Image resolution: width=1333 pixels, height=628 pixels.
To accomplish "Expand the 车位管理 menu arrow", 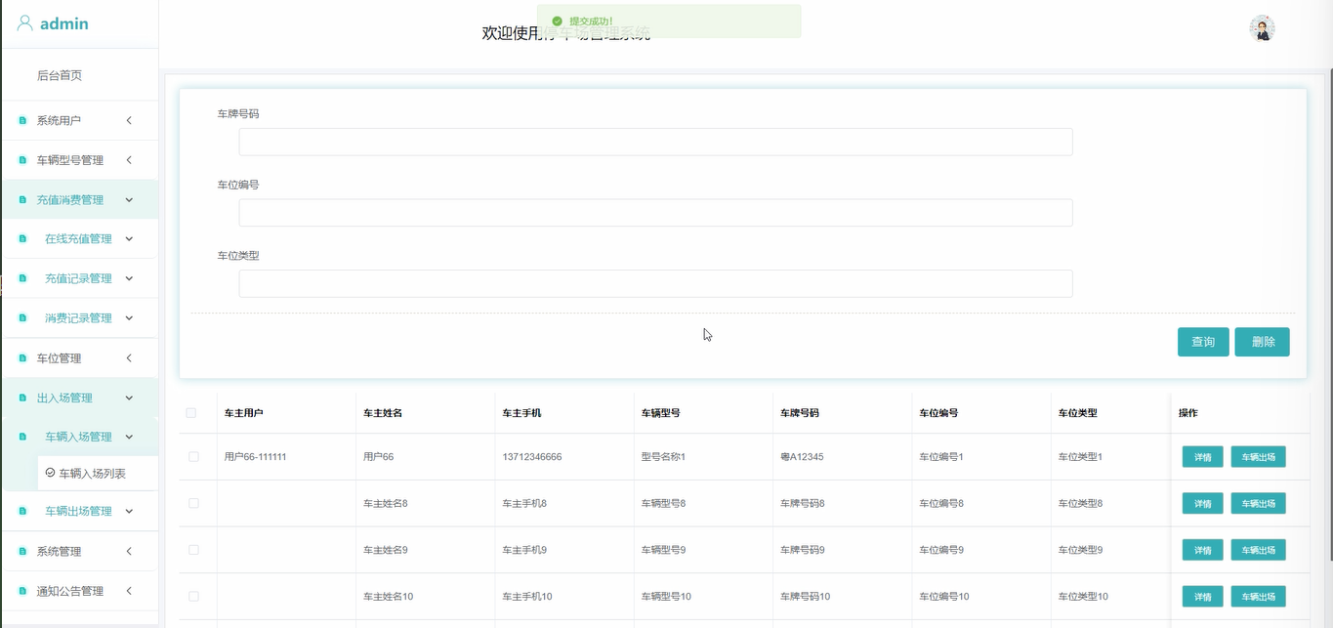I will pos(129,358).
